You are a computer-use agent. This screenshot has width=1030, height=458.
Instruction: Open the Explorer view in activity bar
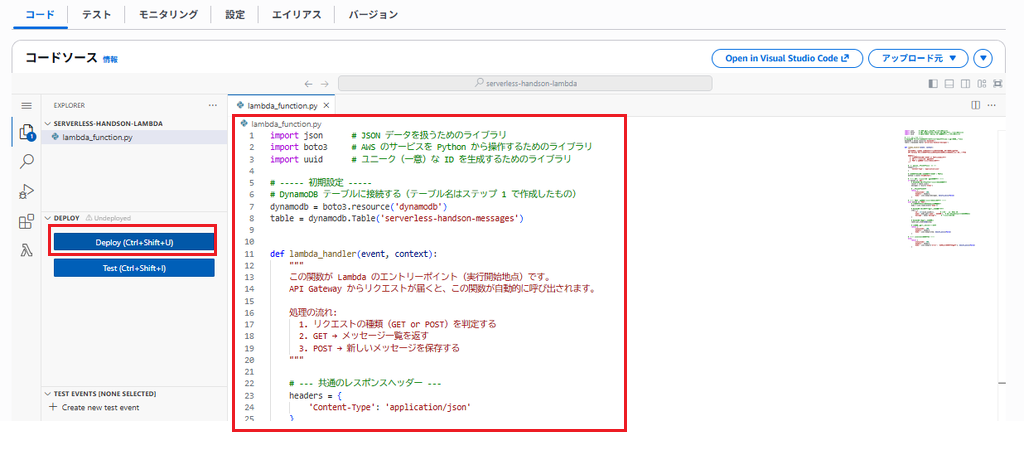coord(26,132)
